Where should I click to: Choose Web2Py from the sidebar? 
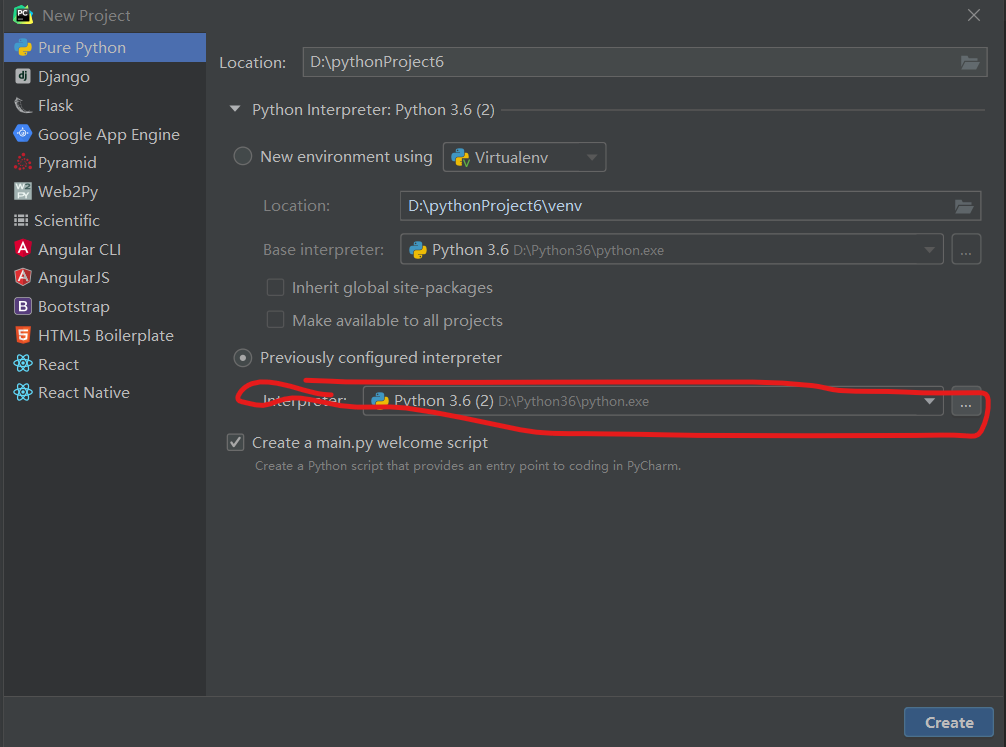click(x=105, y=191)
